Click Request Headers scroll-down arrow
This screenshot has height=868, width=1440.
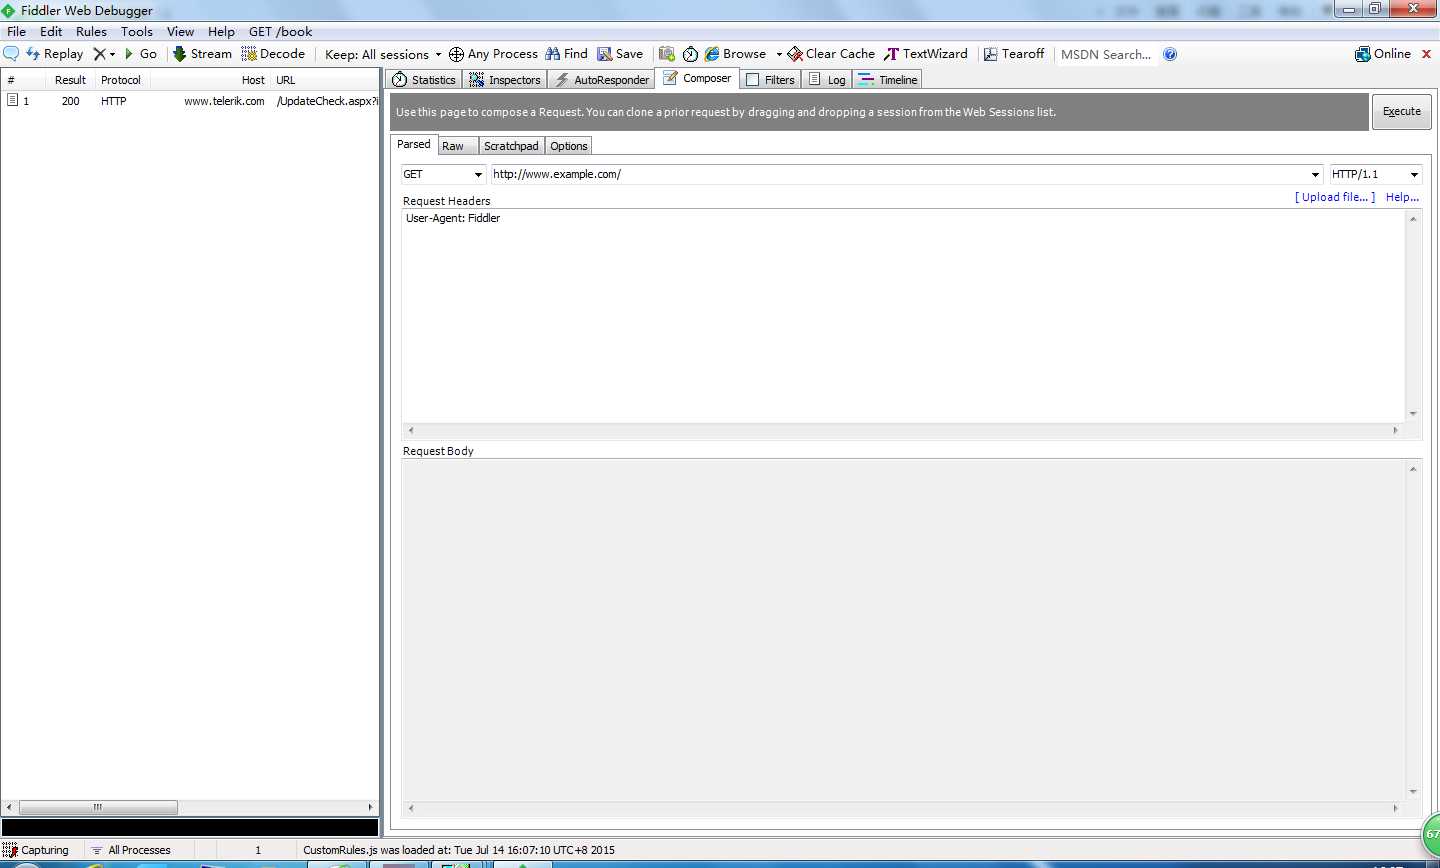pos(1413,414)
